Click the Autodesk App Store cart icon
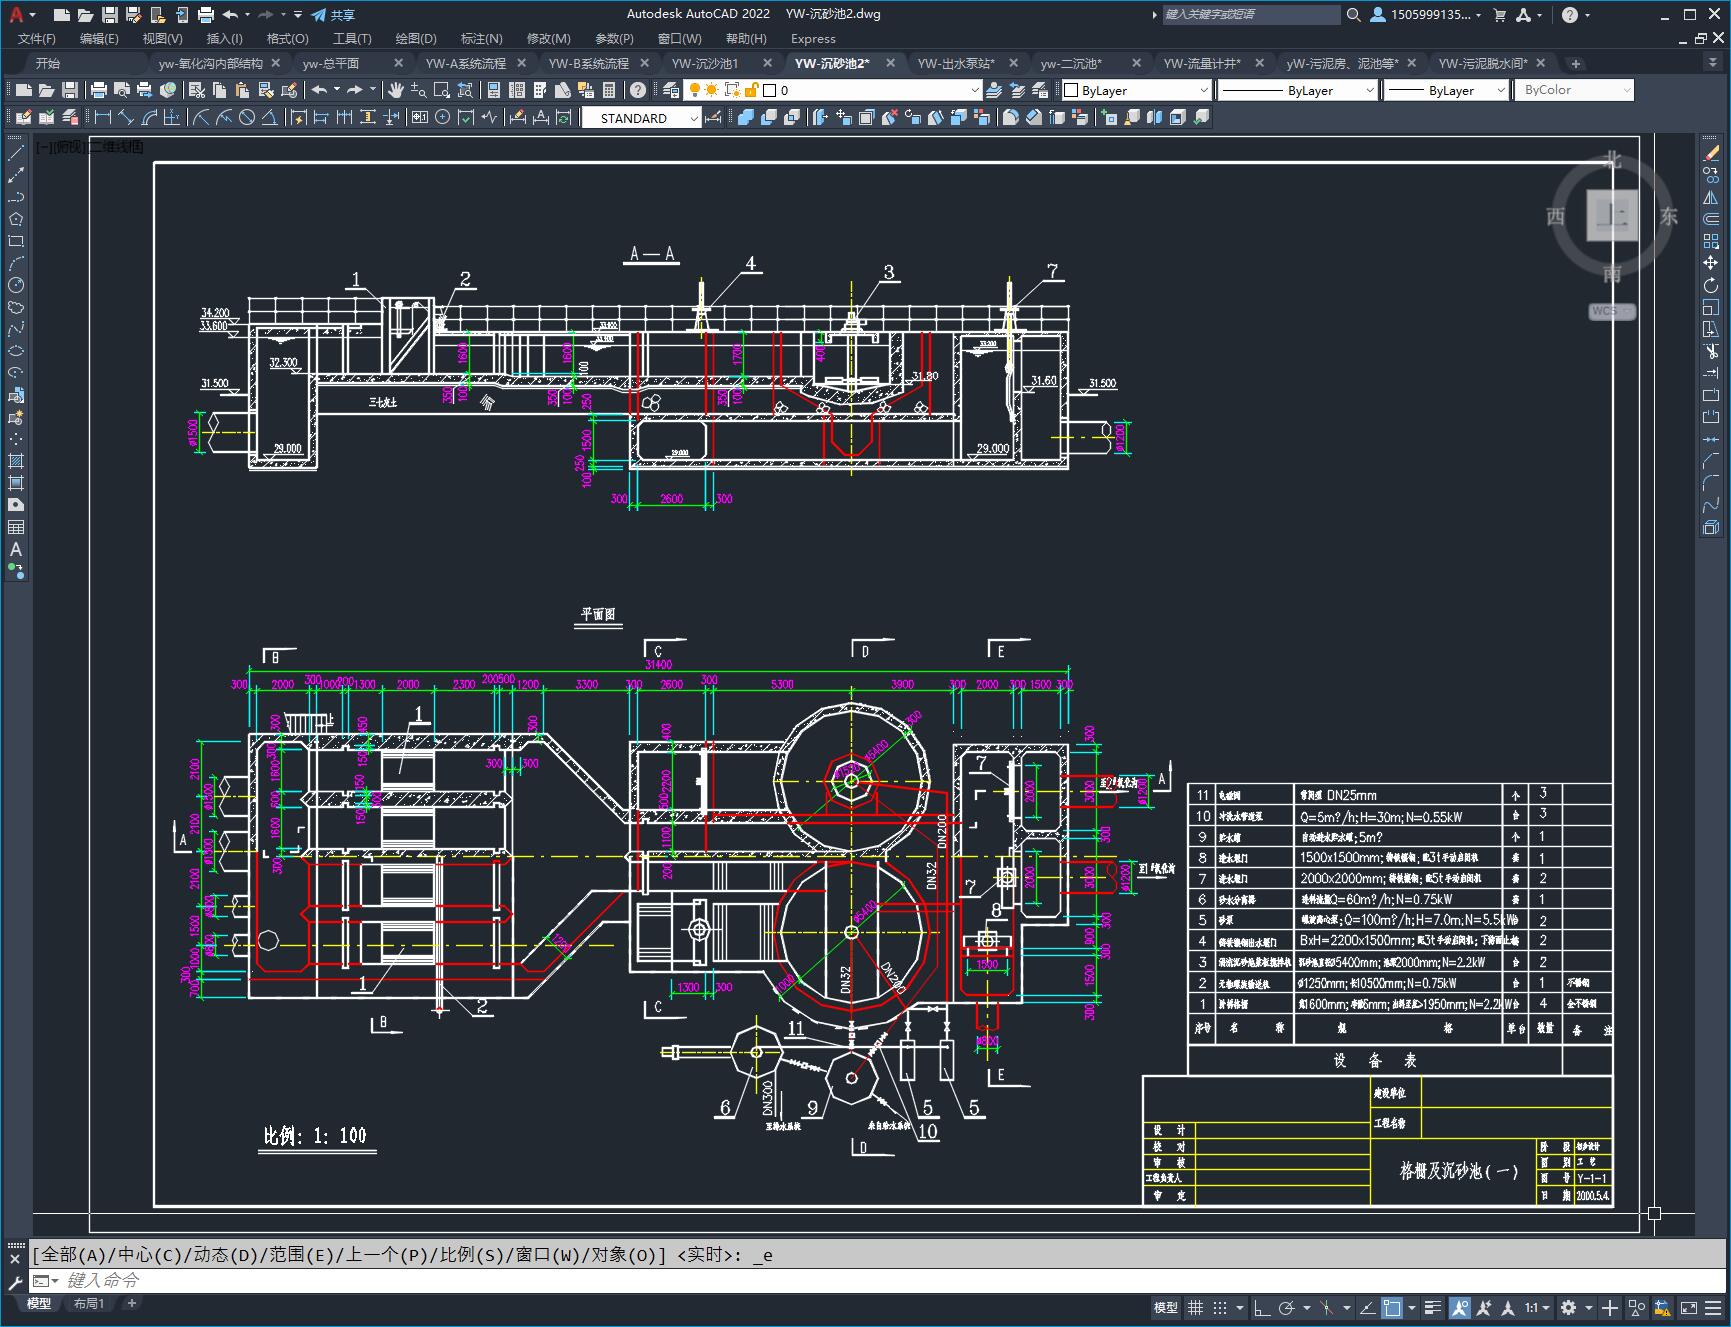 click(1499, 15)
